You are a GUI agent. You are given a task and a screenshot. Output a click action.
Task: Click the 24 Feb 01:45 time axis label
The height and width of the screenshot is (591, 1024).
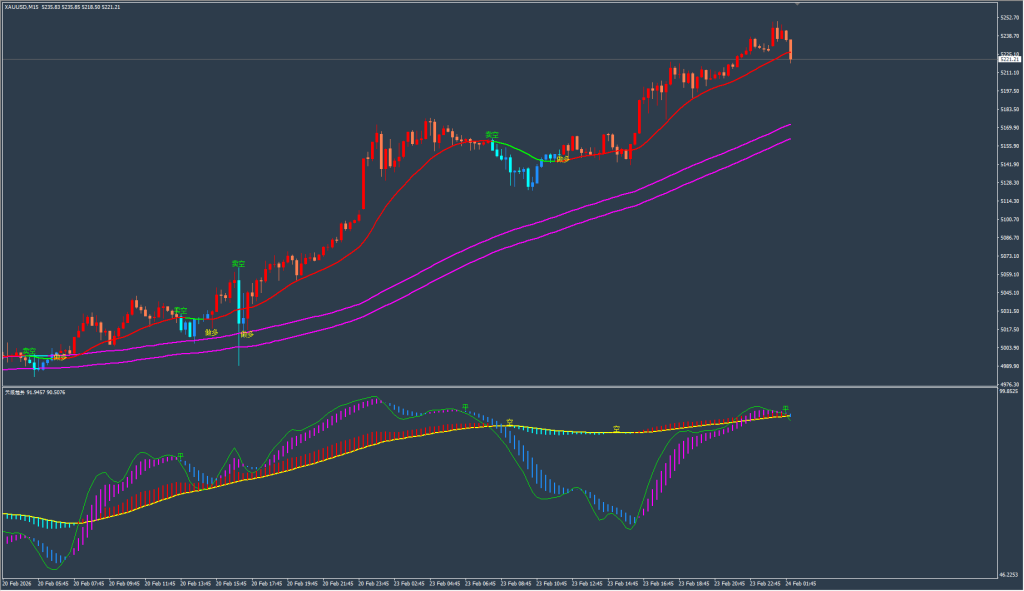tap(799, 583)
